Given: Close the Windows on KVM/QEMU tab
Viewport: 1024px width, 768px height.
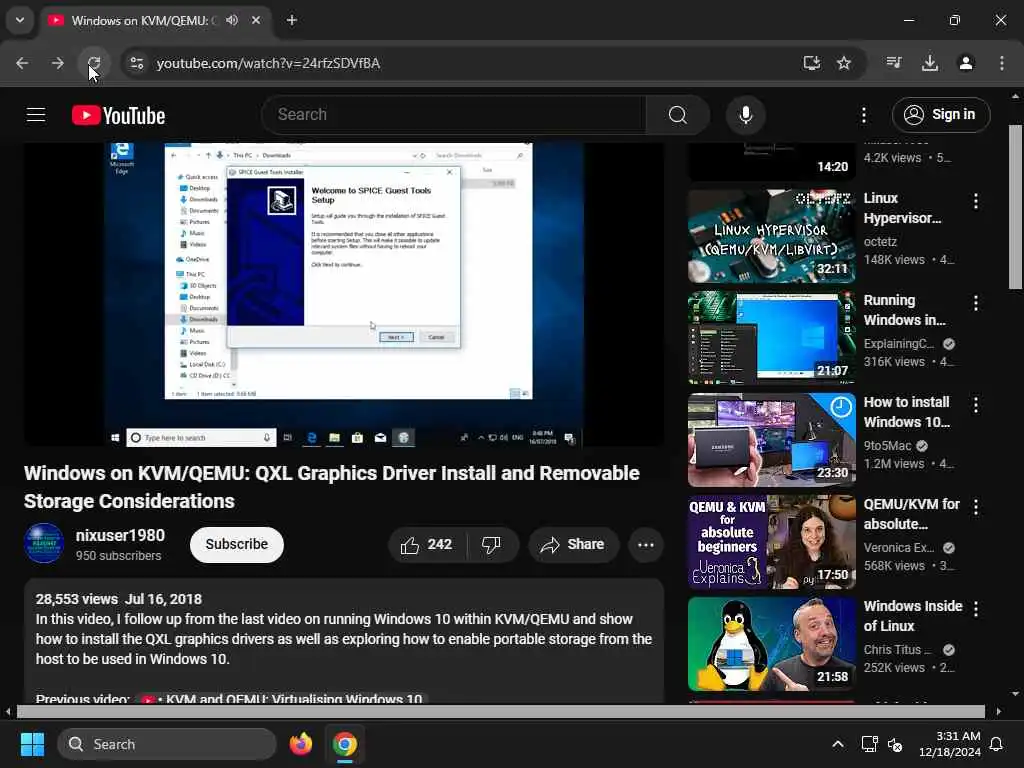Looking at the screenshot, I should 256,20.
